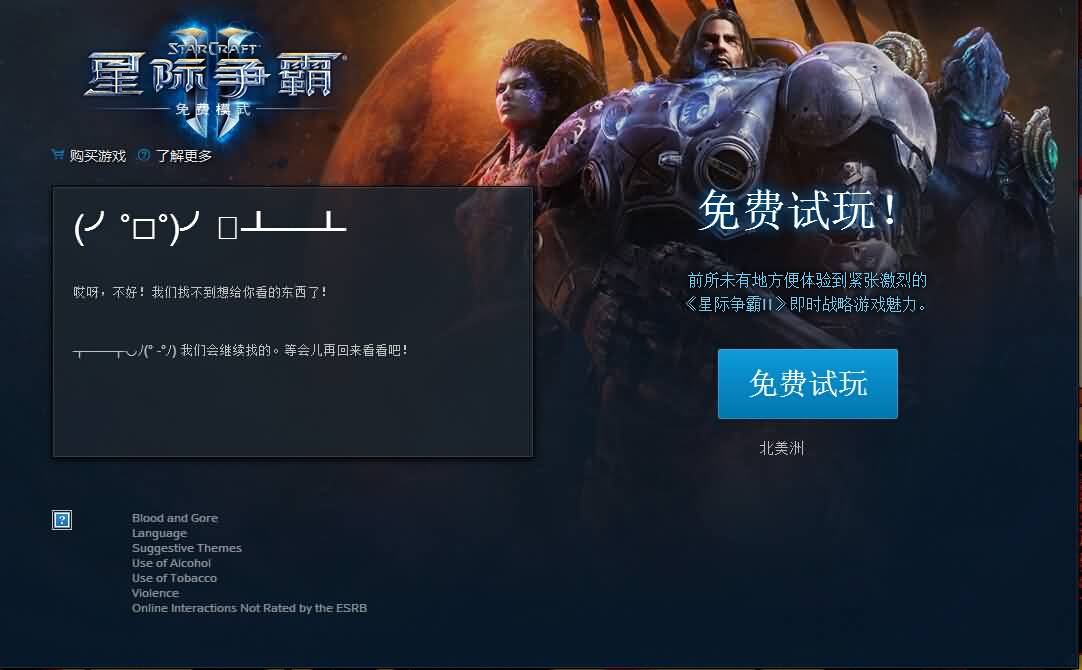Click the blue 免费试玩 button
This screenshot has width=1082, height=670.
[x=807, y=384]
